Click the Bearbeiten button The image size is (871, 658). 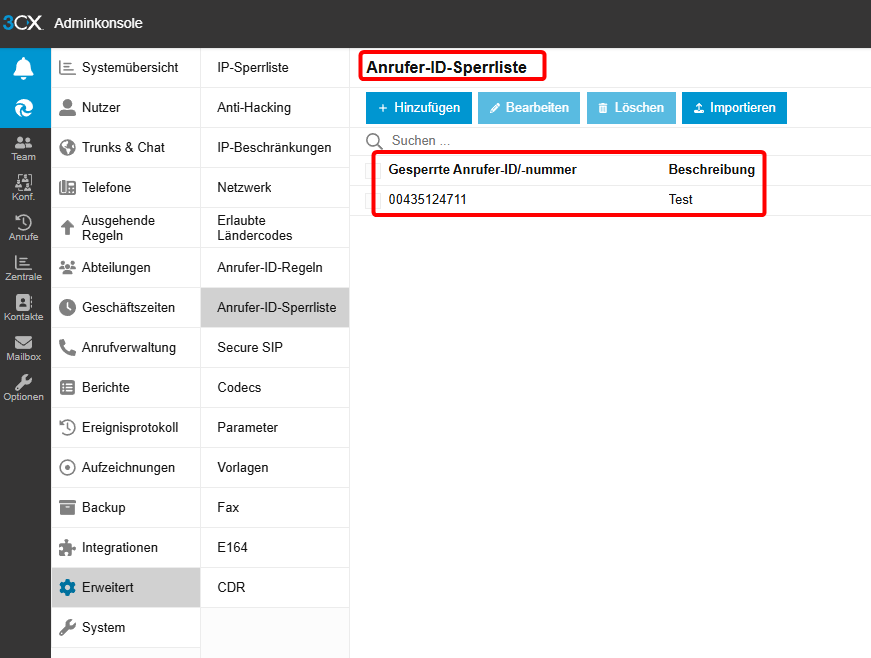[528, 108]
